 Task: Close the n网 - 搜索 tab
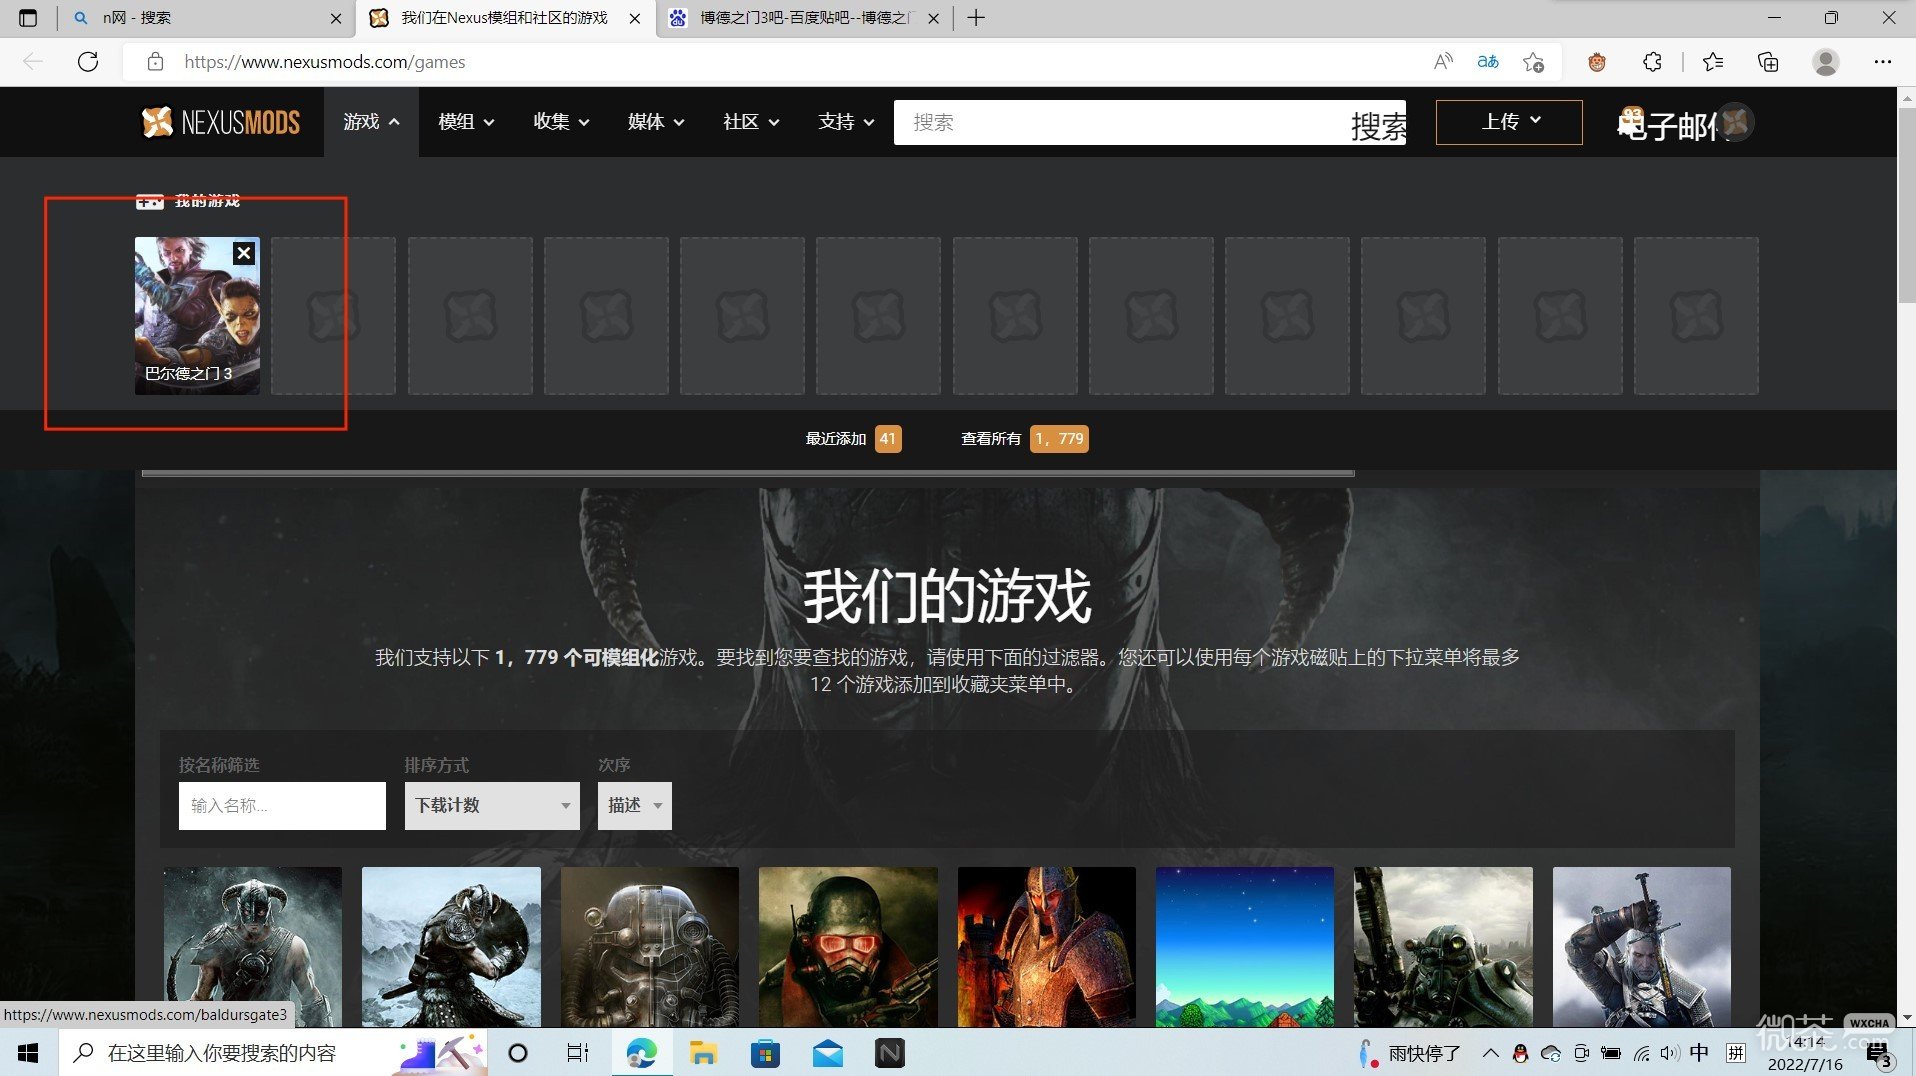(336, 18)
